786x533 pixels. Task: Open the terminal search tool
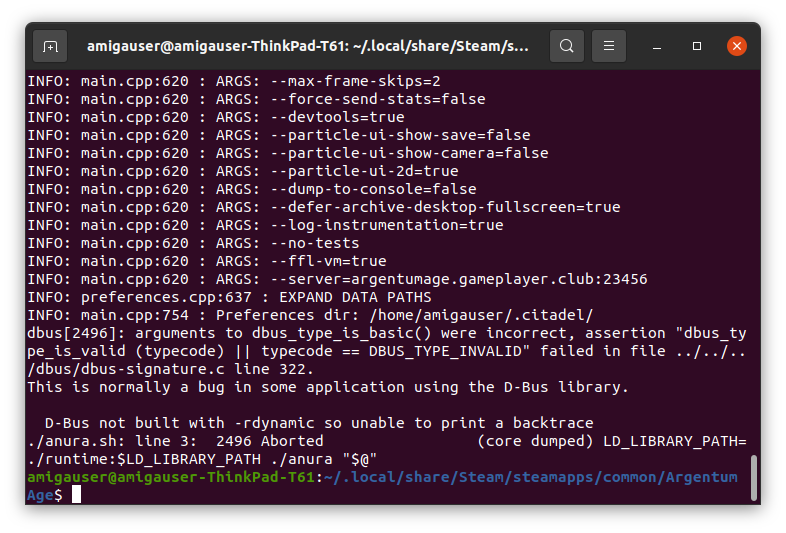pyautogui.click(x=566, y=46)
